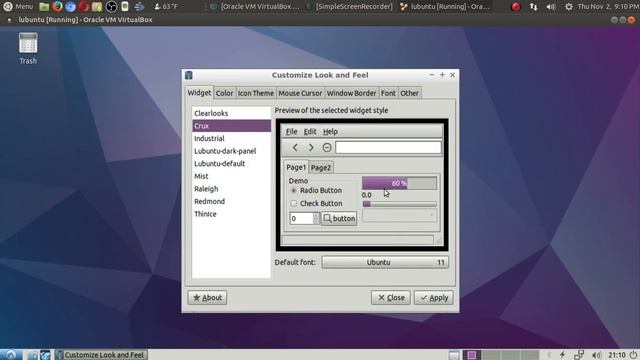640x360 pixels.
Task: Click the power icon in the Lubuntu panel
Action: click(633, 355)
